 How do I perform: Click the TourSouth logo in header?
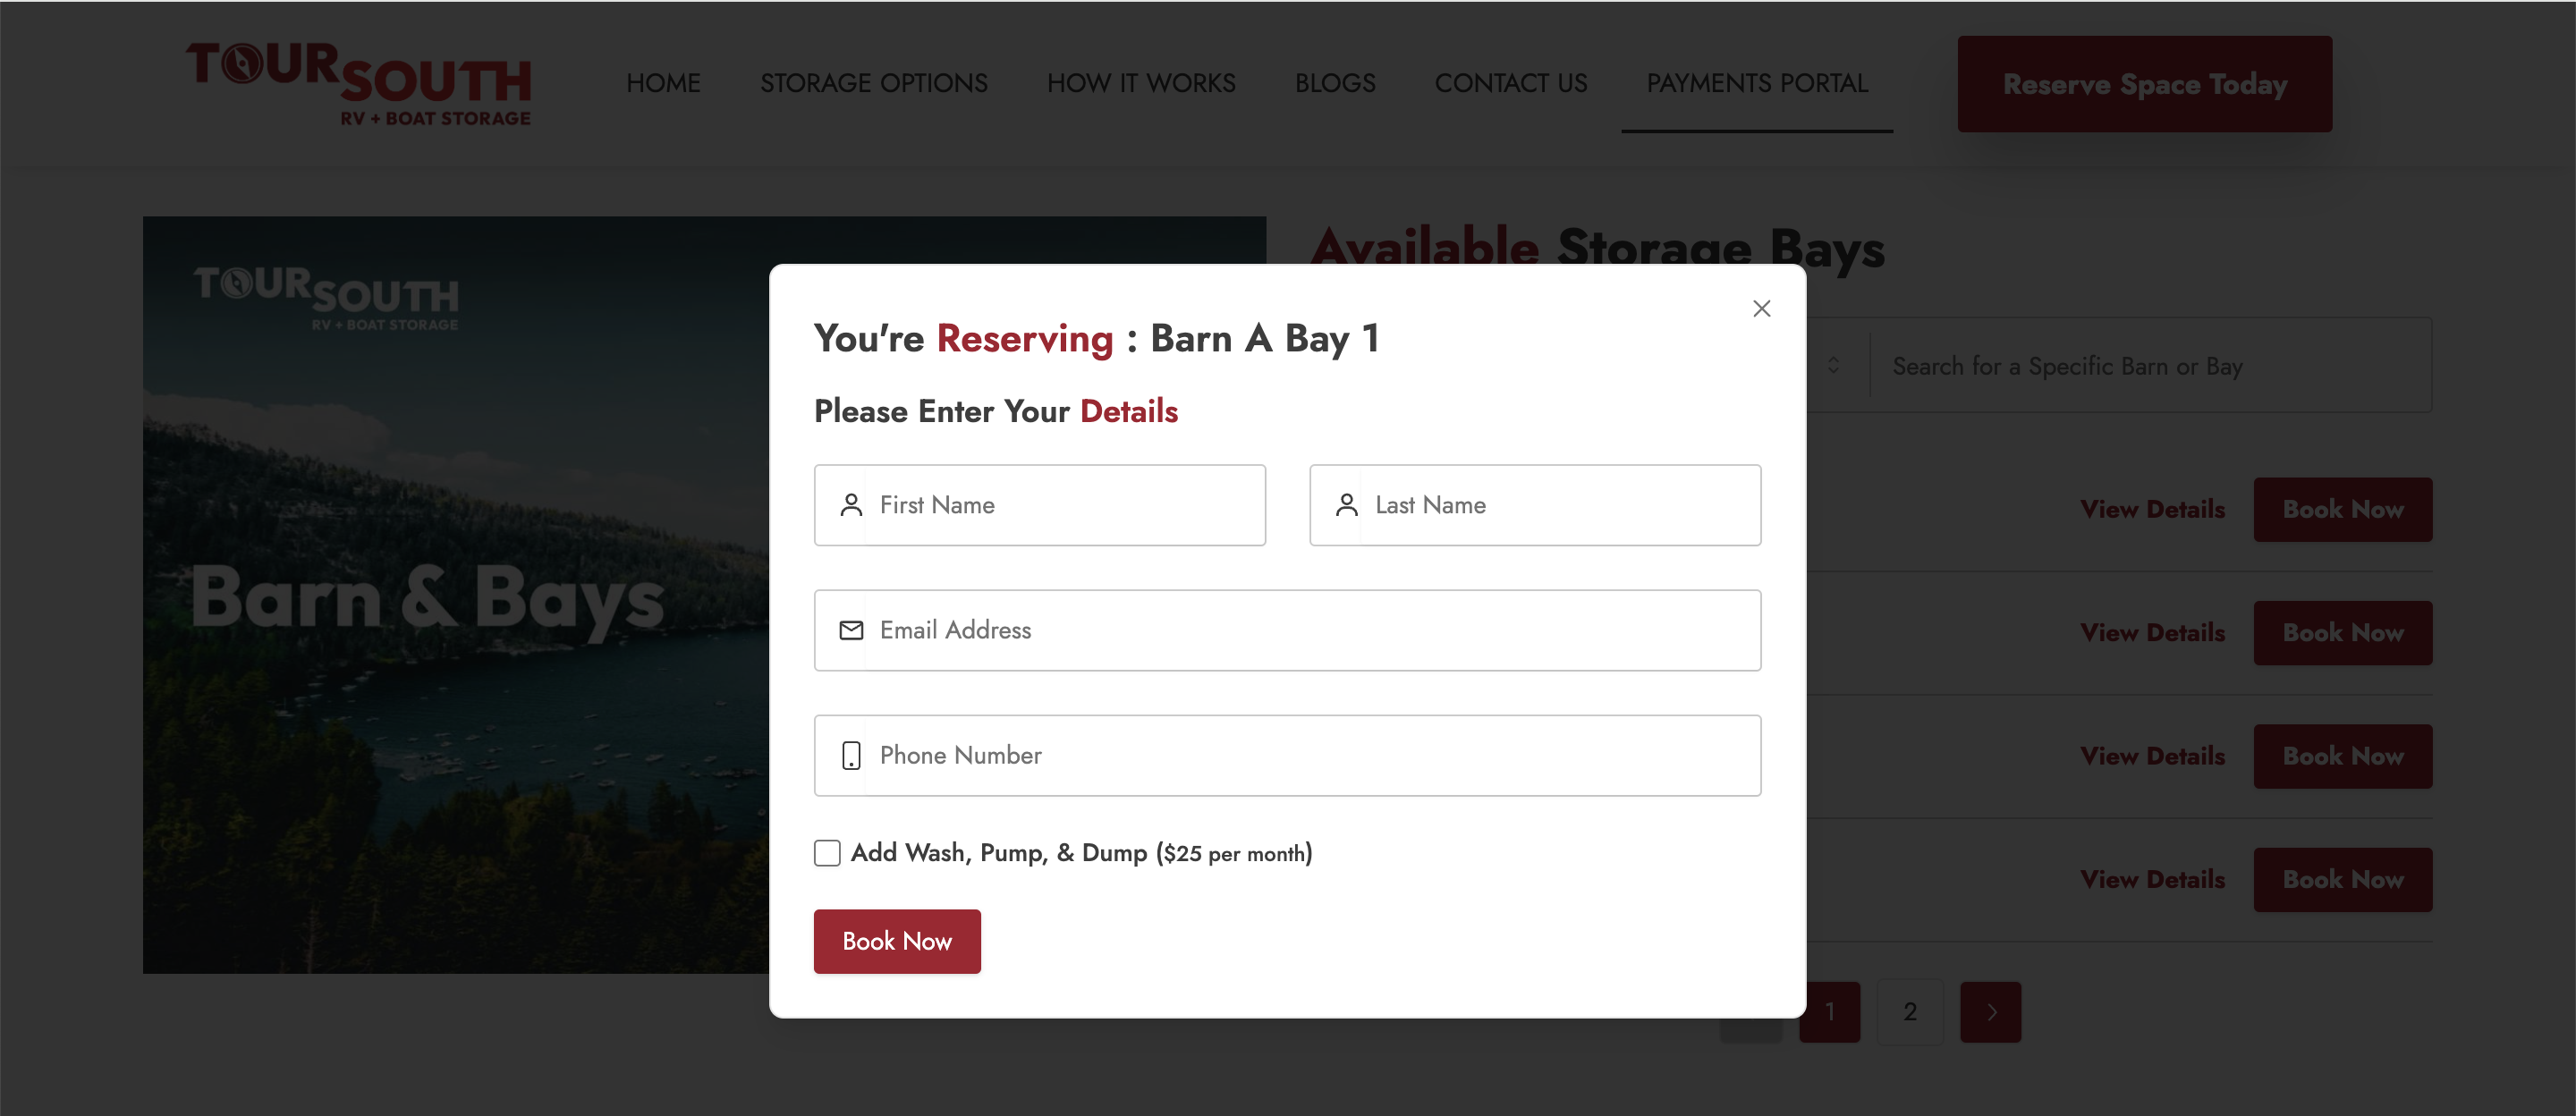(x=359, y=84)
